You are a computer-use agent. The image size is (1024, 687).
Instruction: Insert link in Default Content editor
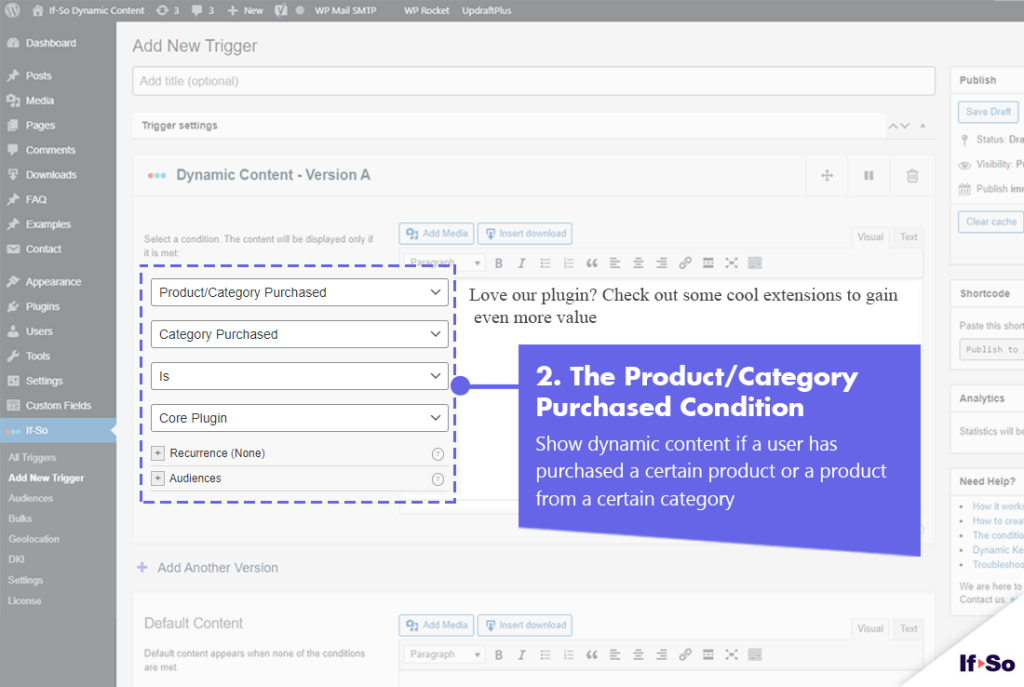tap(684, 654)
